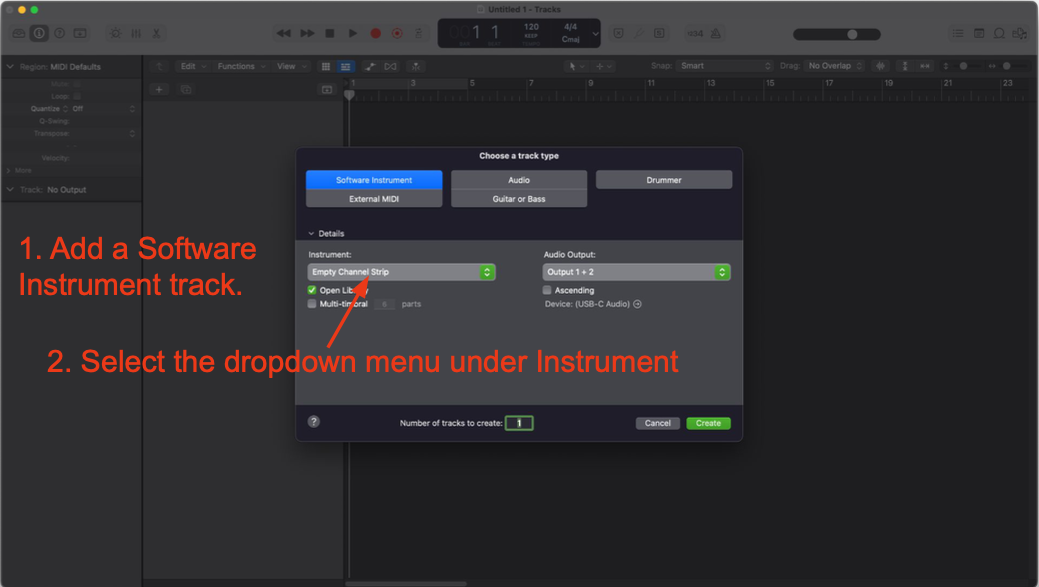This screenshot has width=1039, height=587.
Task: Open Editors scissors icon
Action: 156,33
